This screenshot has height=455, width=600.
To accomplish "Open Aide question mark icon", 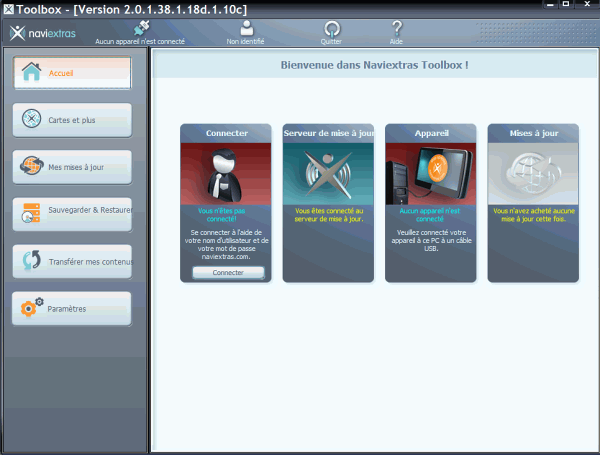I will (396, 28).
